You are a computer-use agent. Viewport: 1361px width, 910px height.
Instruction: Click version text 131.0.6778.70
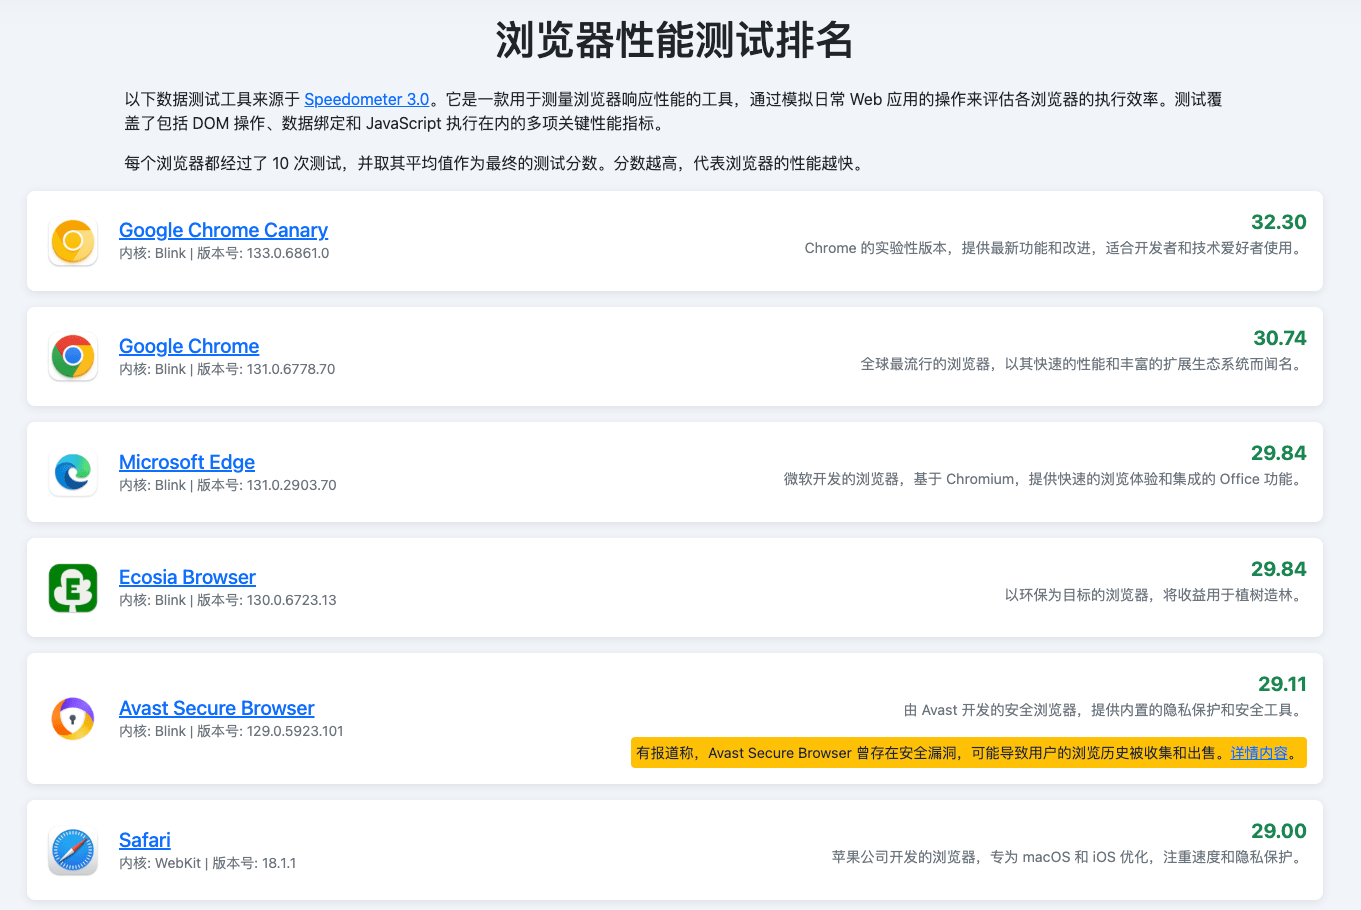(x=291, y=369)
